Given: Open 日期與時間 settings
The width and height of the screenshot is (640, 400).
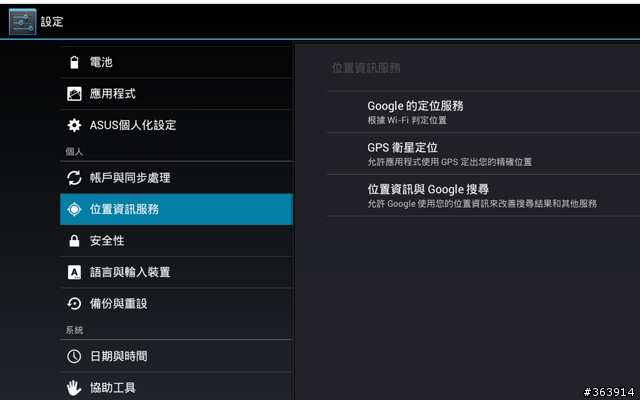Looking at the screenshot, I should 176,356.
